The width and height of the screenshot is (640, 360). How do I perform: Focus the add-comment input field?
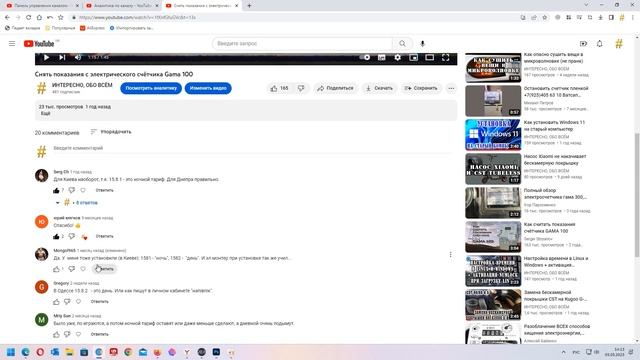click(252, 149)
